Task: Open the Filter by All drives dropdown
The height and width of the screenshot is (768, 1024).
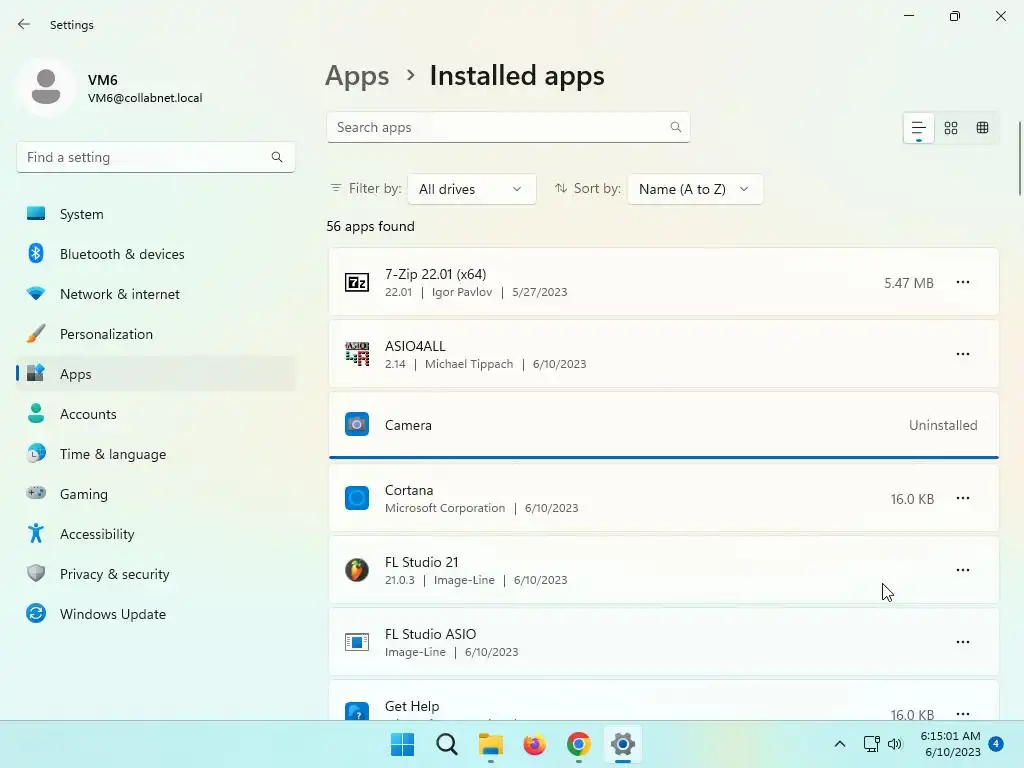Action: coord(472,189)
